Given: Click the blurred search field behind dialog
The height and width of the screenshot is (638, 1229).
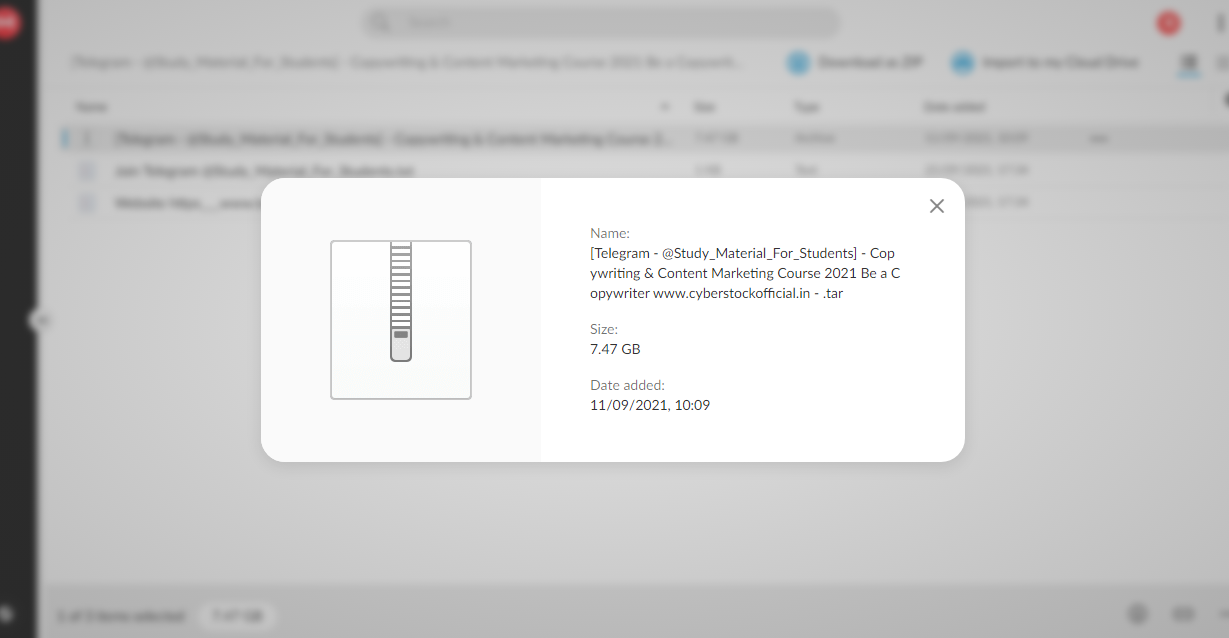Looking at the screenshot, I should [602, 22].
